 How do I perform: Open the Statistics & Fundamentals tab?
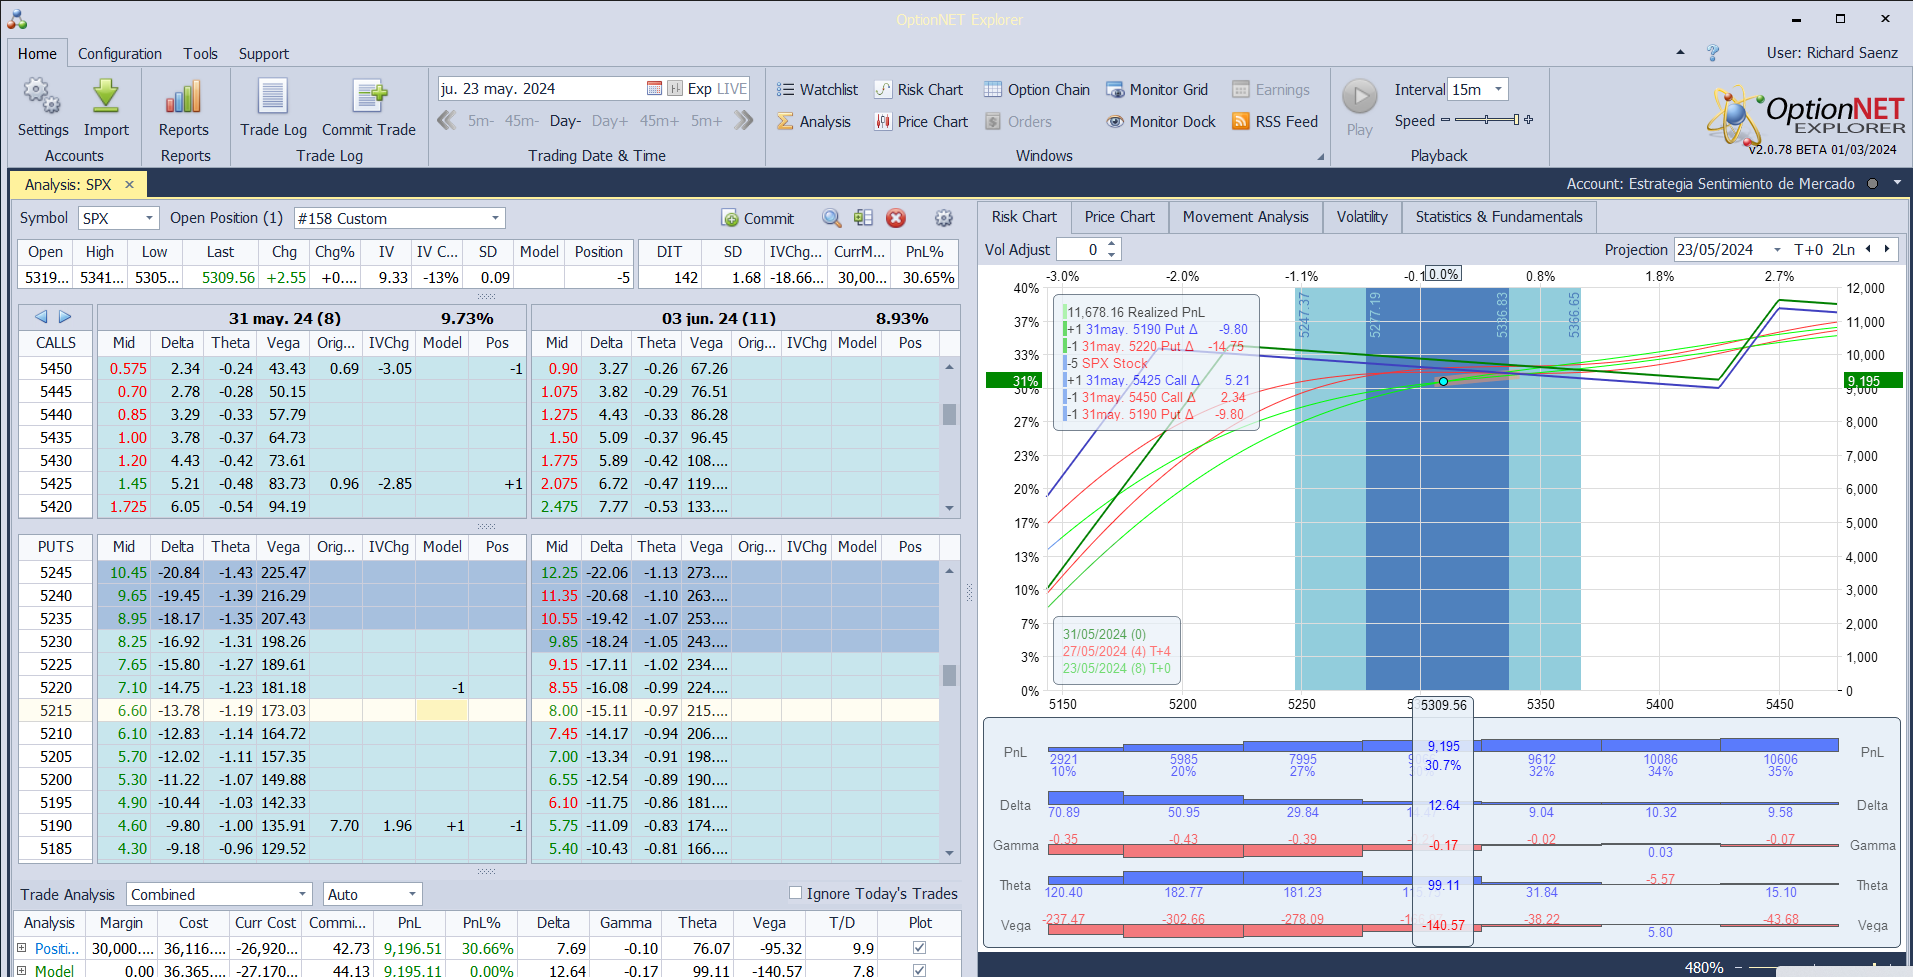tap(1499, 217)
